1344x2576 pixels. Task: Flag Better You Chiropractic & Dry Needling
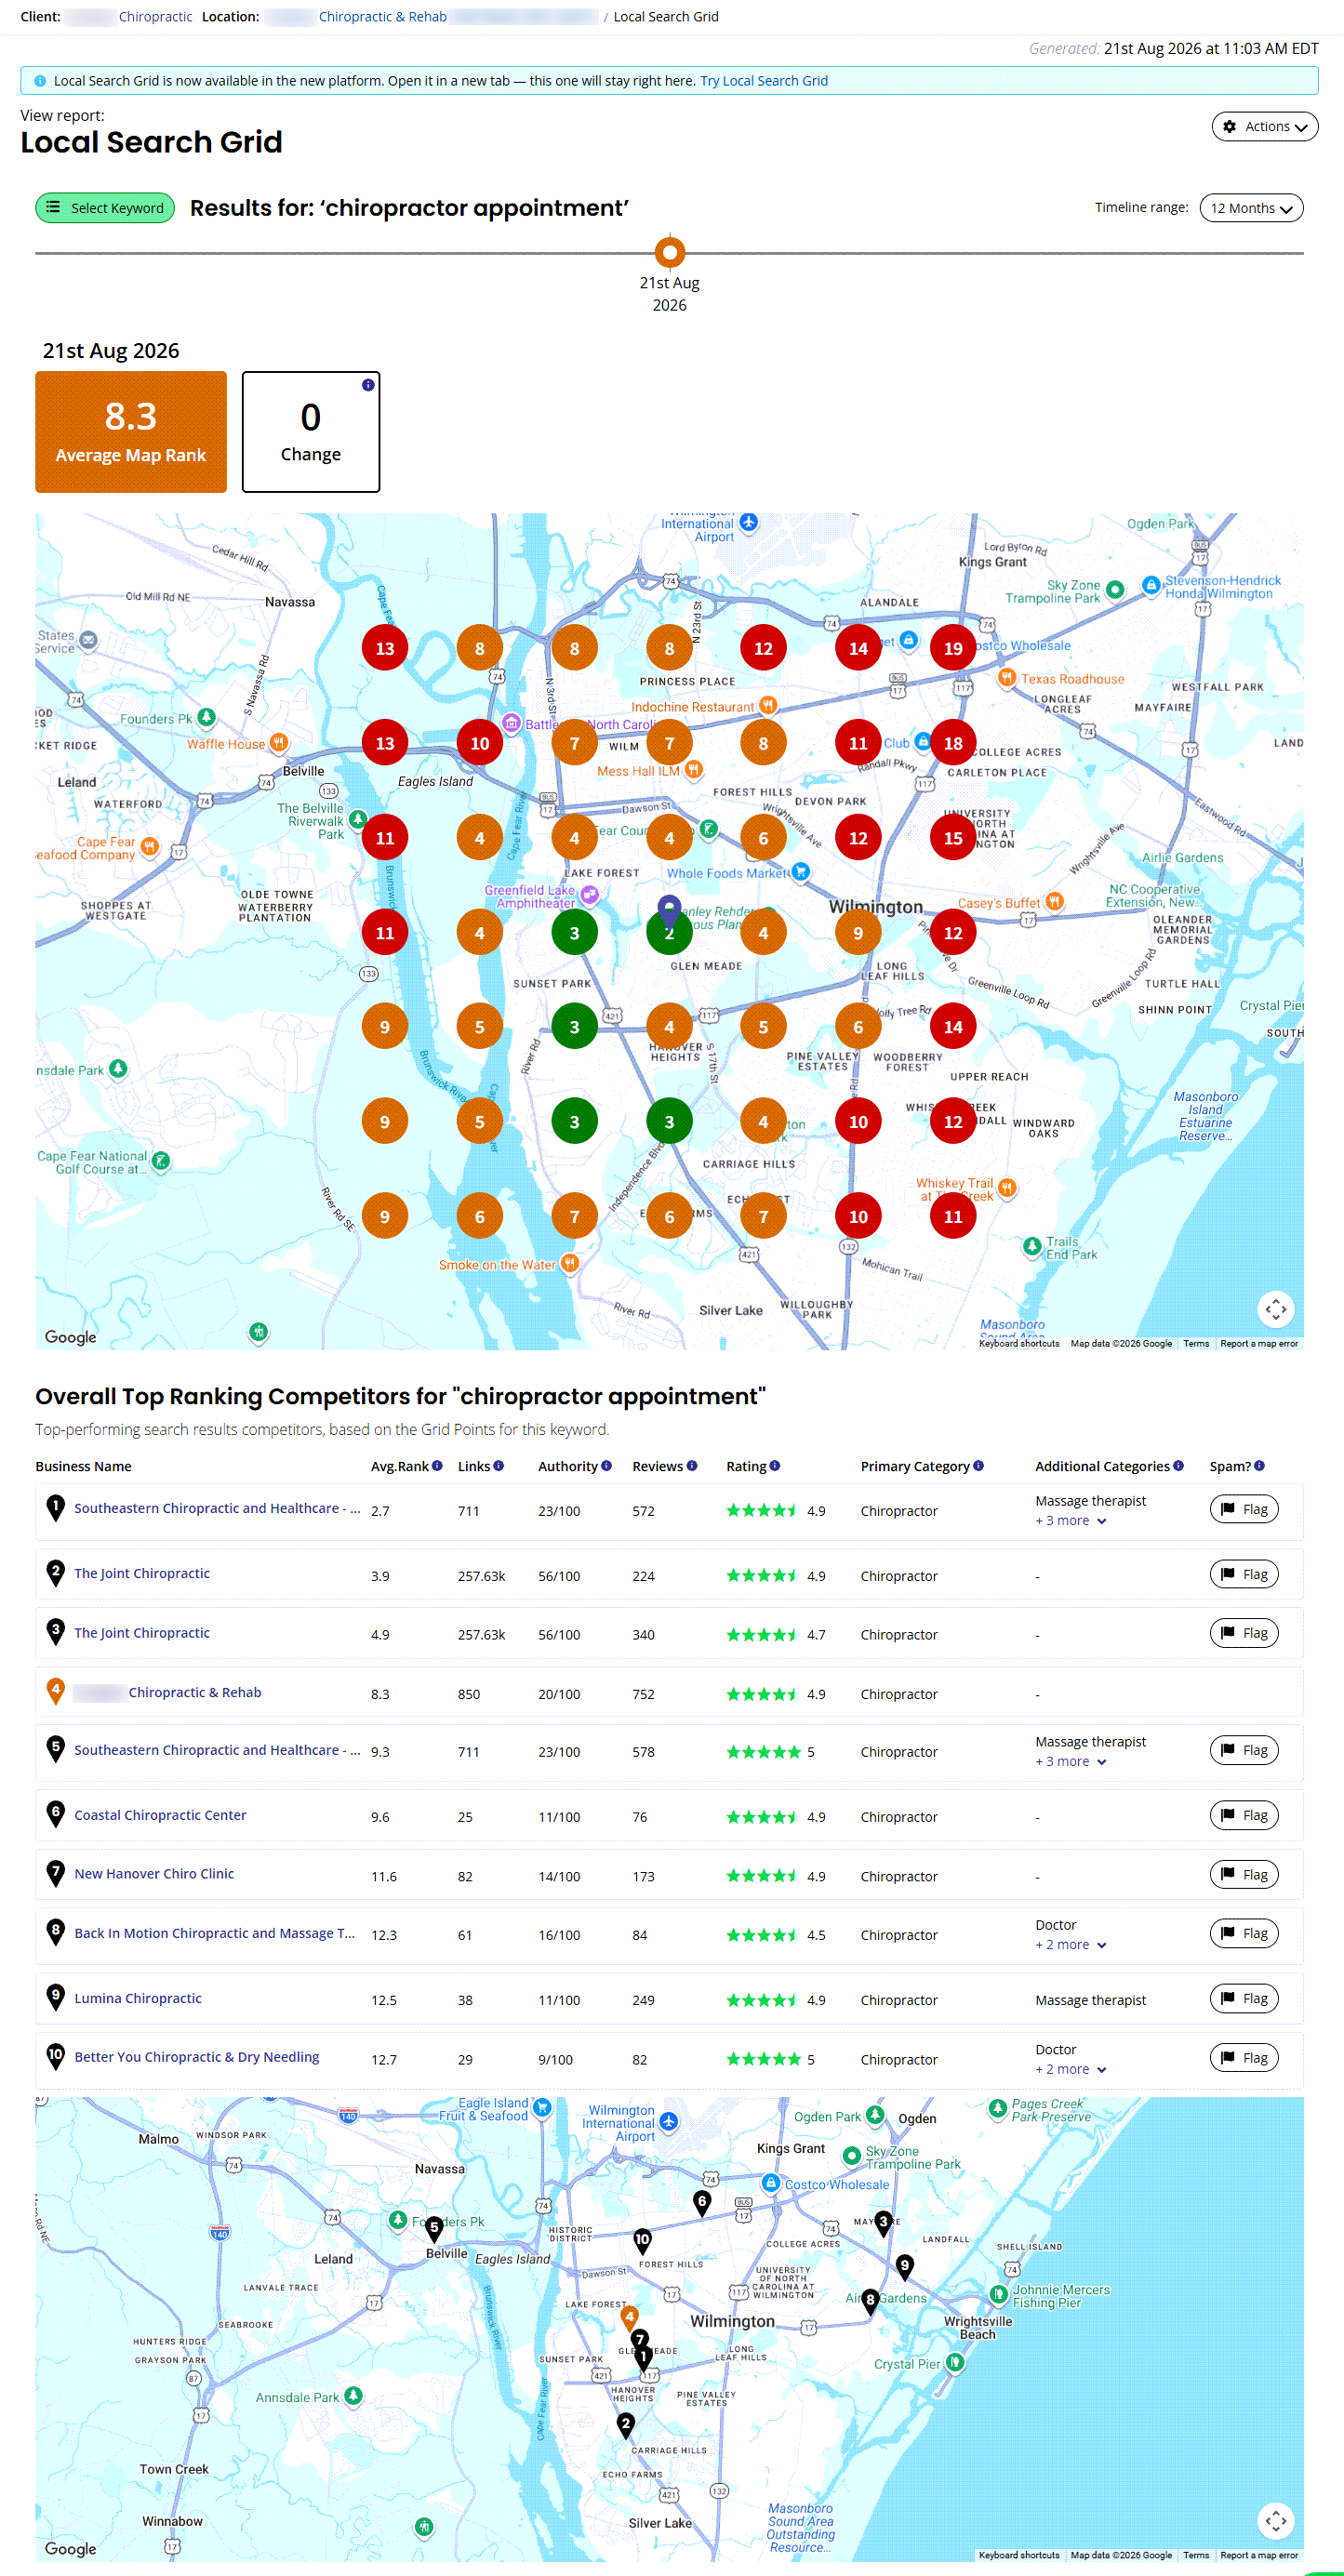pyautogui.click(x=1243, y=2058)
